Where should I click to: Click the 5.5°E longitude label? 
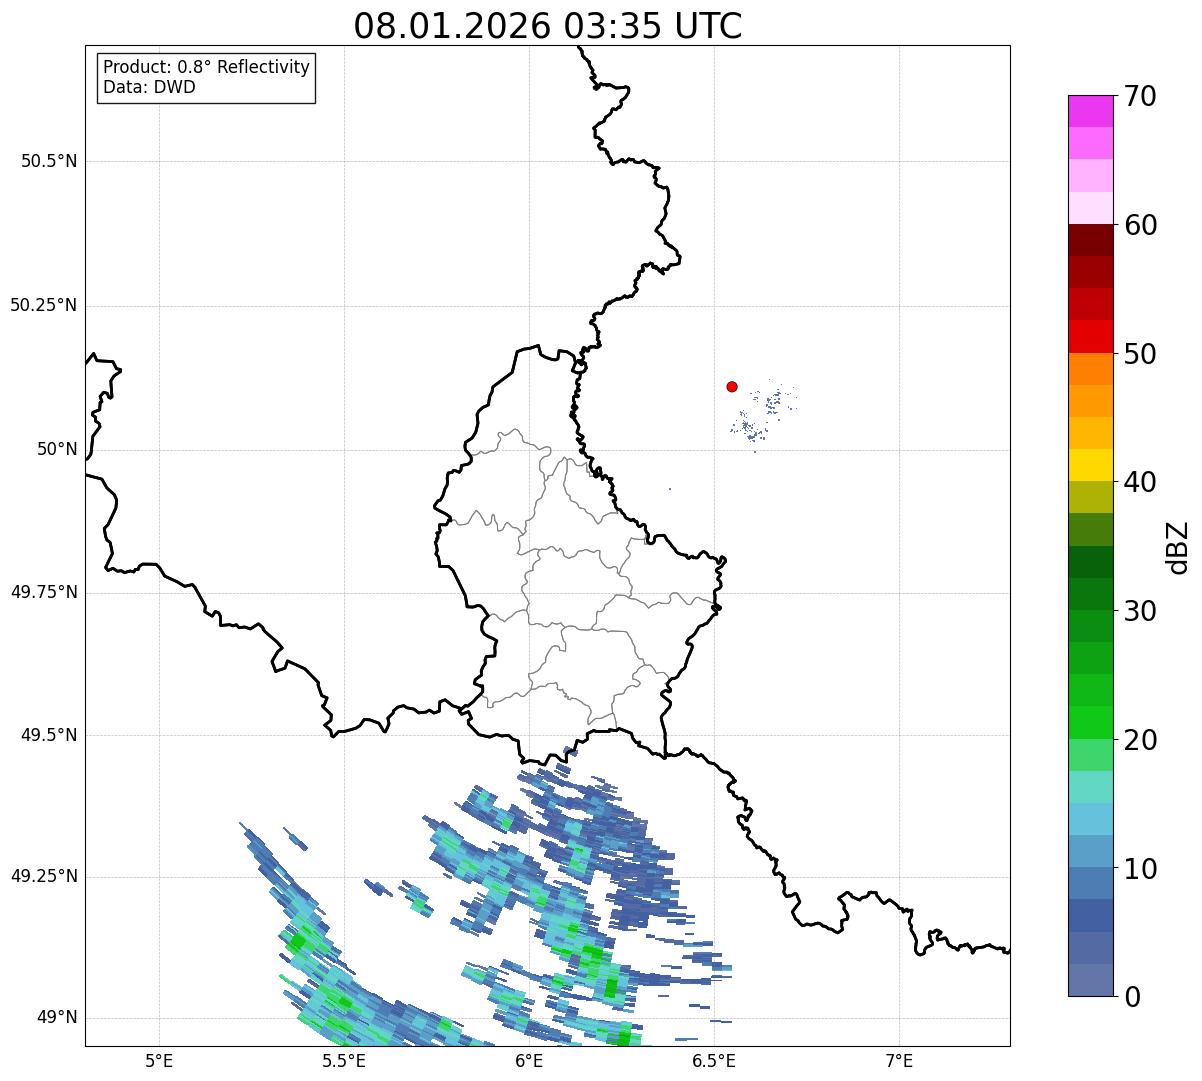click(x=344, y=1060)
